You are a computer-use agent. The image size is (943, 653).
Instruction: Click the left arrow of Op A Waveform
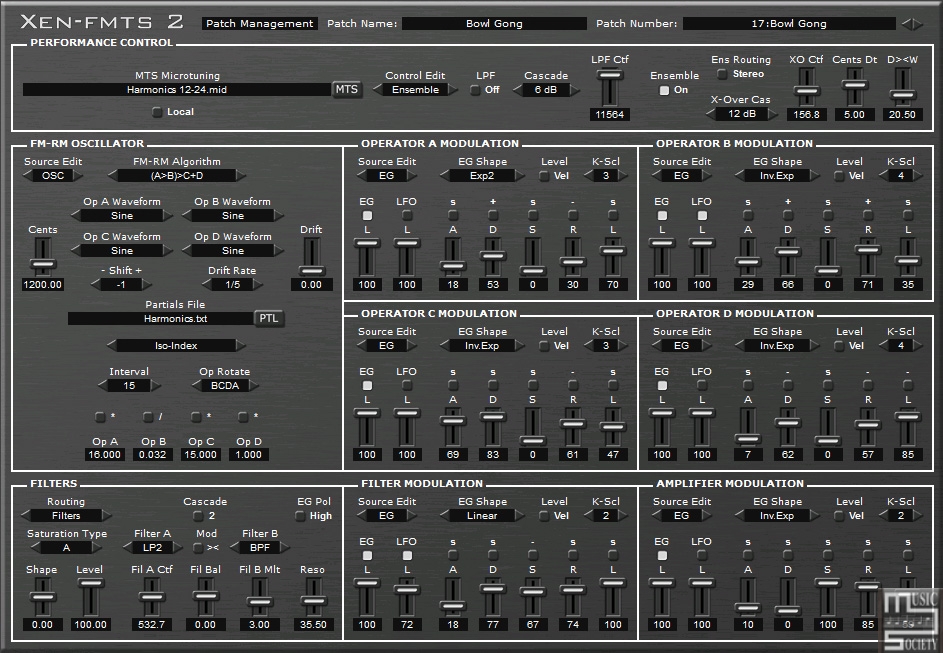(76, 215)
